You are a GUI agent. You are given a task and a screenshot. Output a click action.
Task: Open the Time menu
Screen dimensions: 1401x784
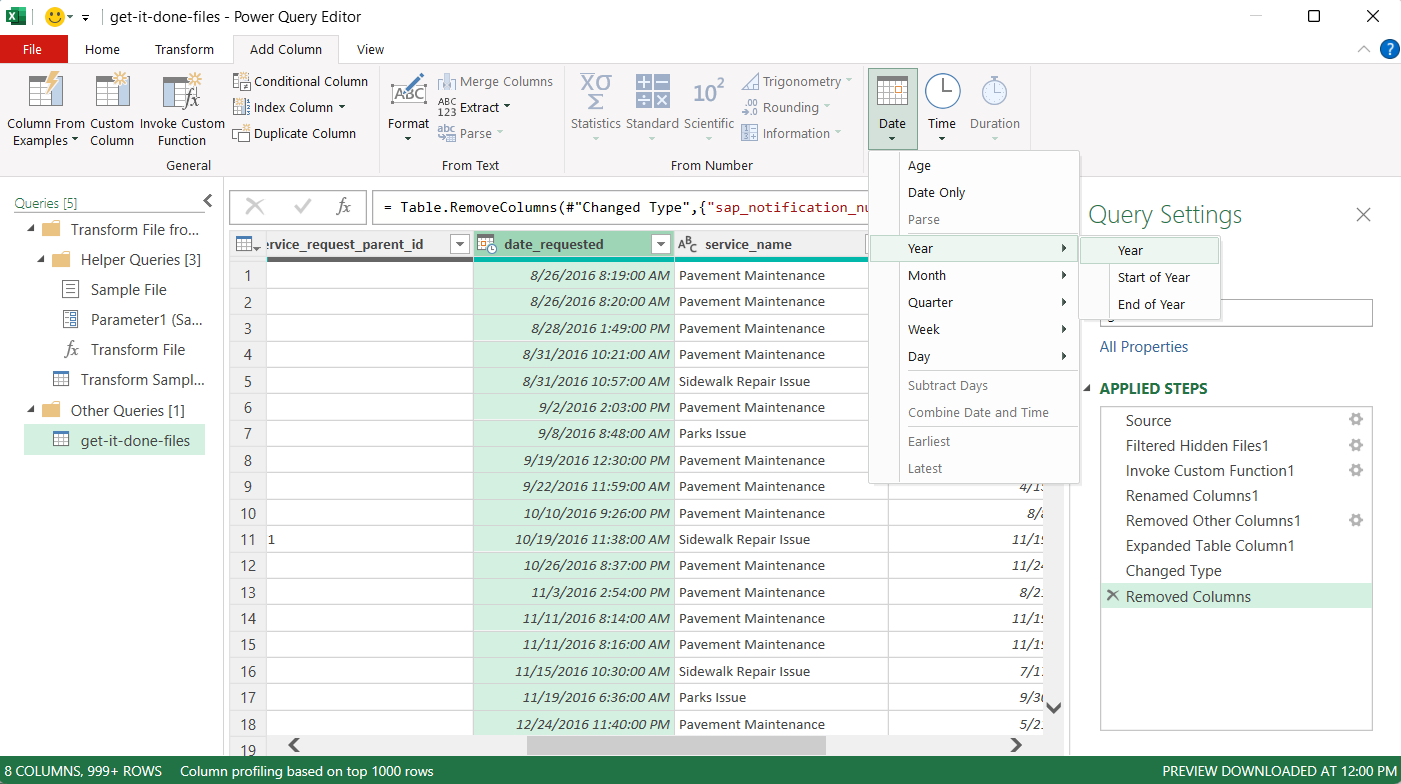point(942,108)
